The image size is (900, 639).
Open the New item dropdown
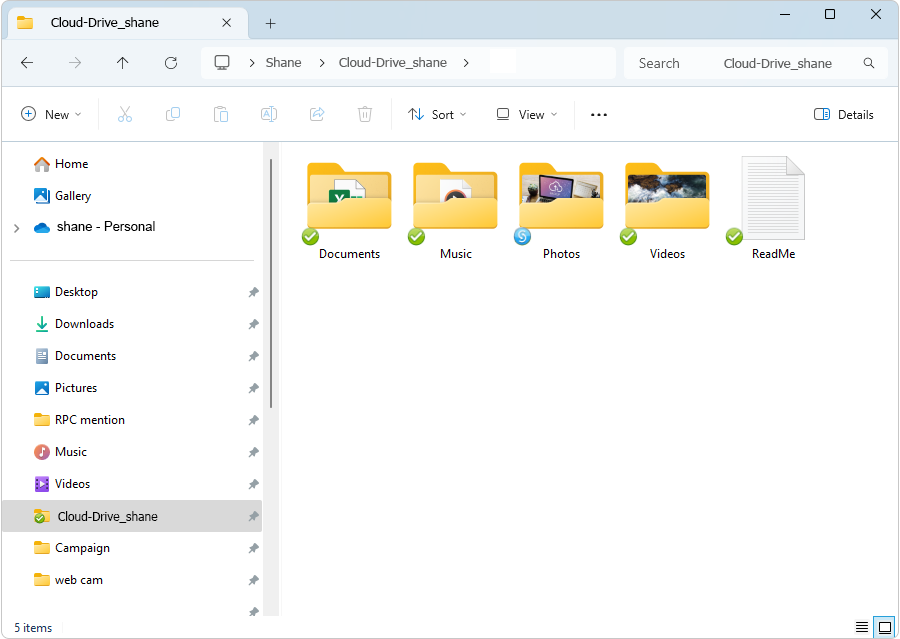[51, 114]
